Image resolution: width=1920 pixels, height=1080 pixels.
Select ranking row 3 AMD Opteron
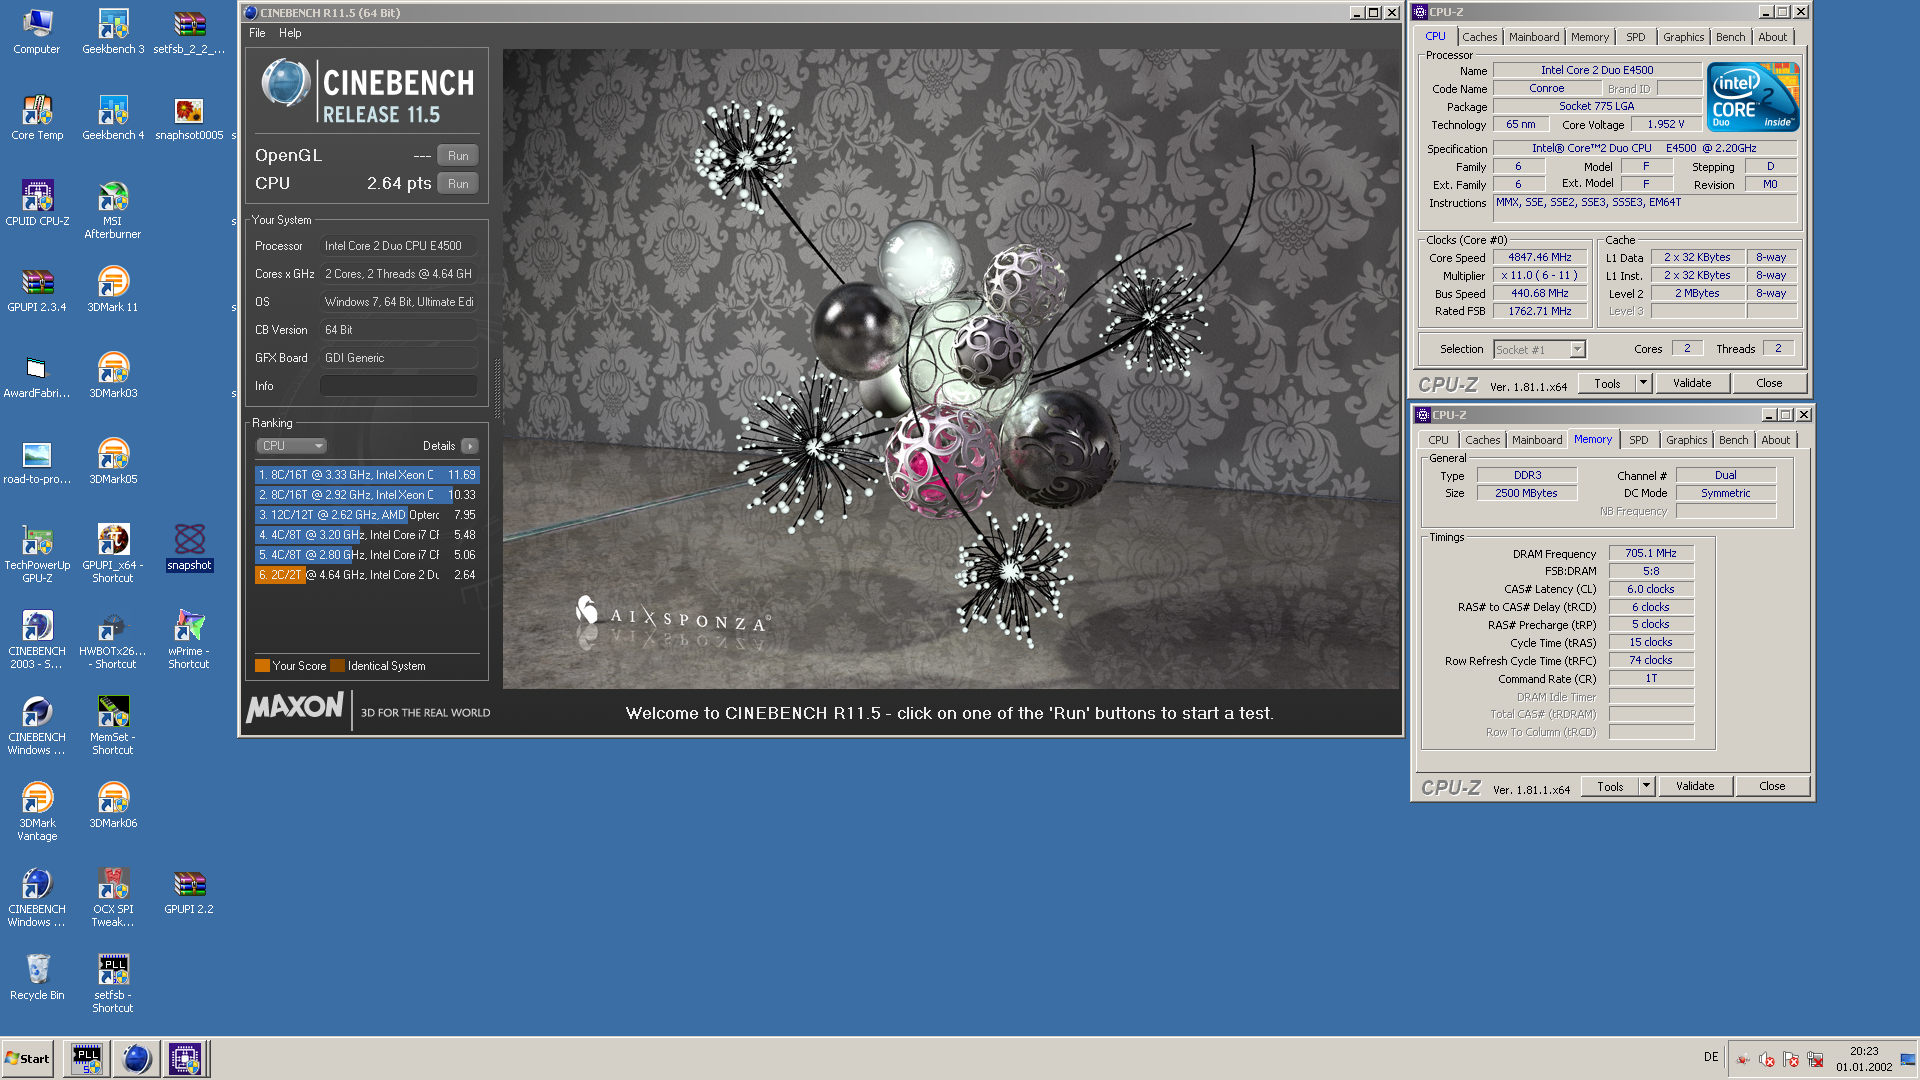[x=367, y=515]
